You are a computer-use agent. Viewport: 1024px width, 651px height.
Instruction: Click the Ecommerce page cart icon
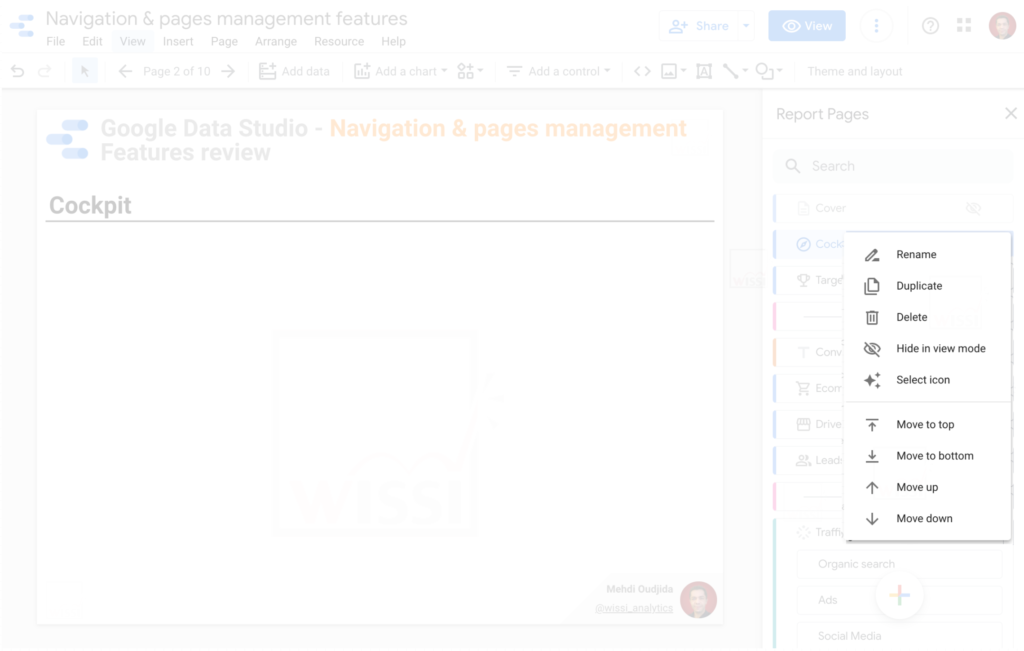803,388
